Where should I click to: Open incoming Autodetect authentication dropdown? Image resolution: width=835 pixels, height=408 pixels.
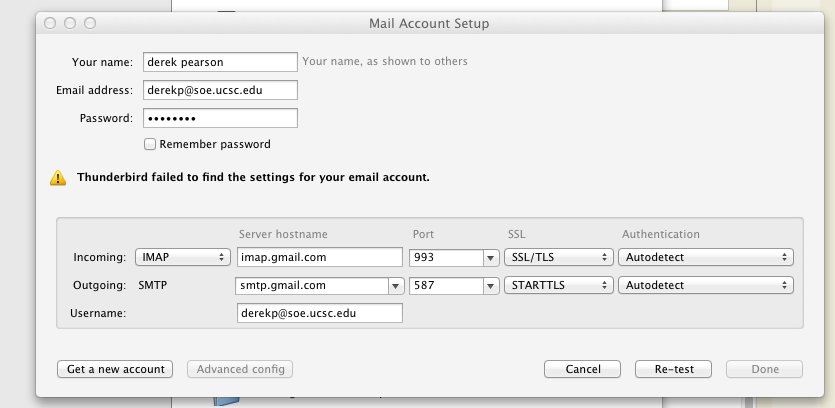click(x=706, y=257)
